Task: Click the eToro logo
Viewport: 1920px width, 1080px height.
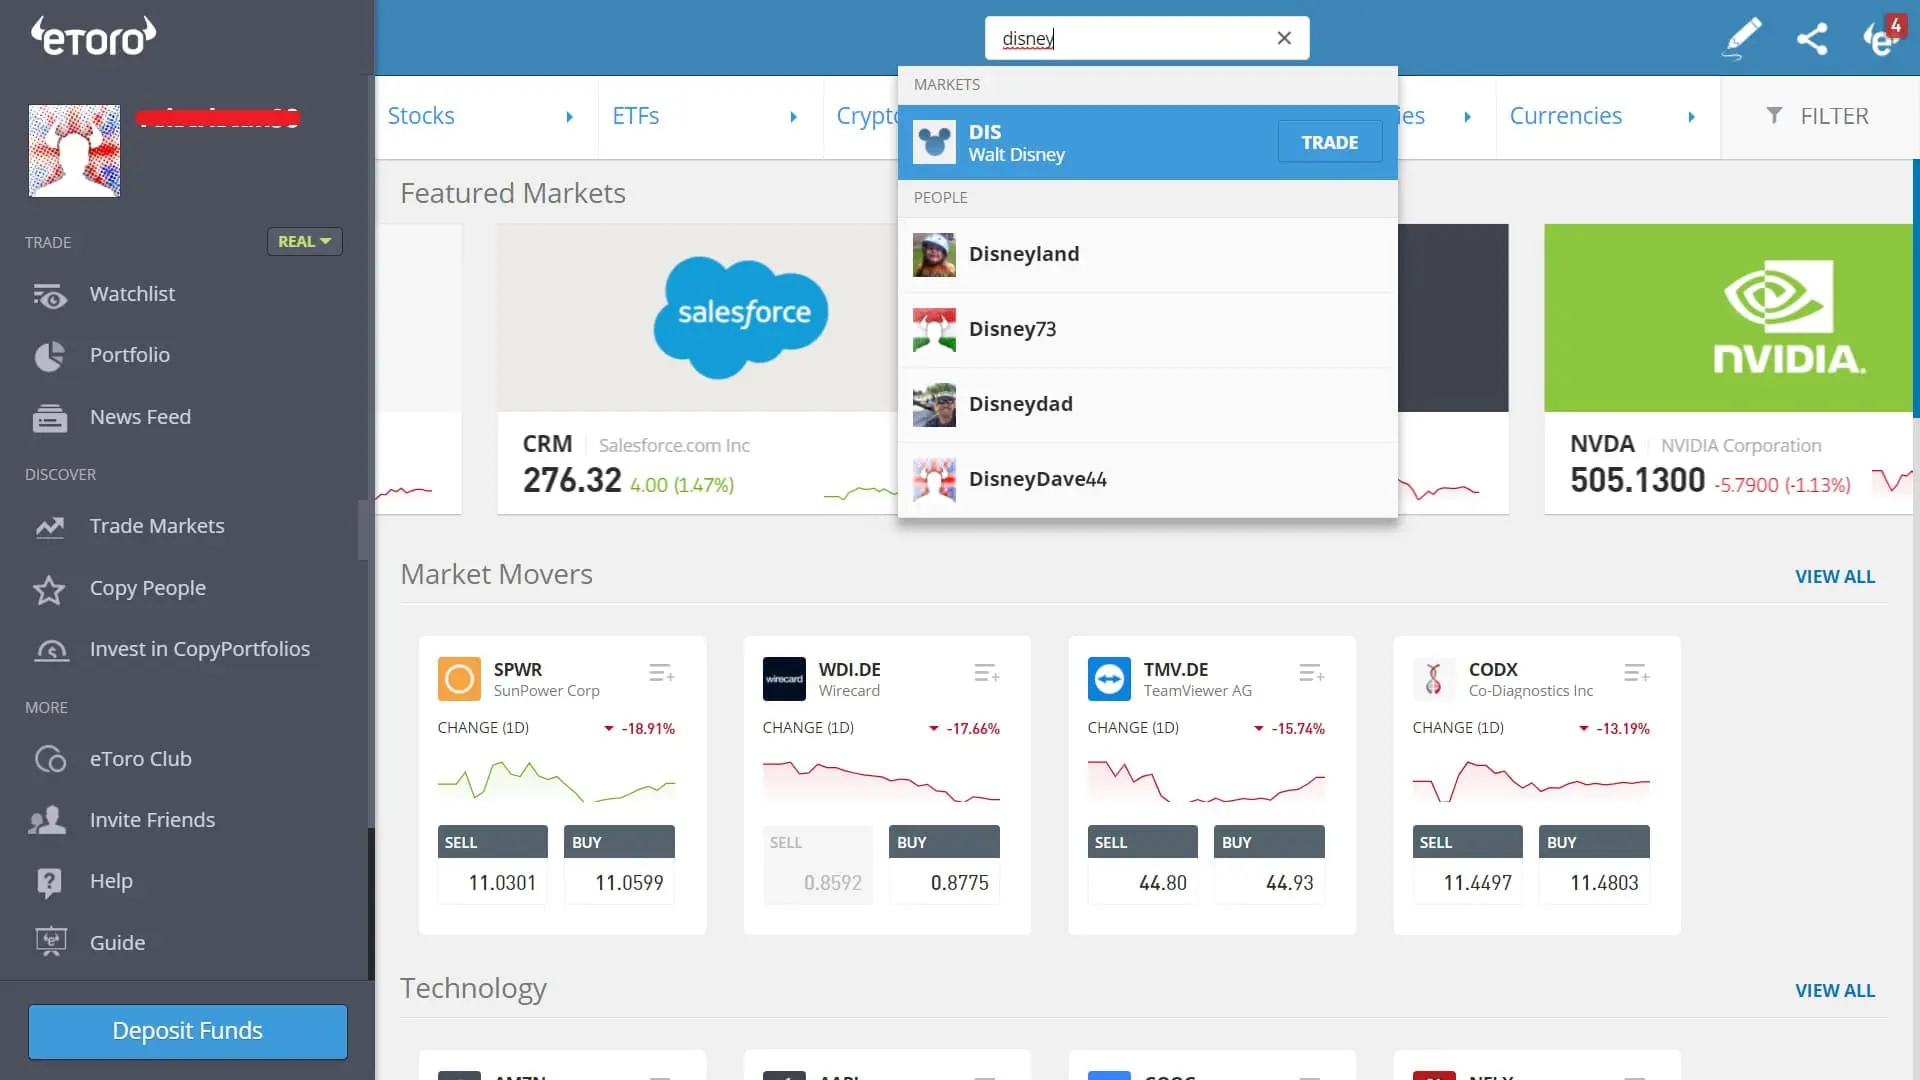Action: [x=93, y=36]
